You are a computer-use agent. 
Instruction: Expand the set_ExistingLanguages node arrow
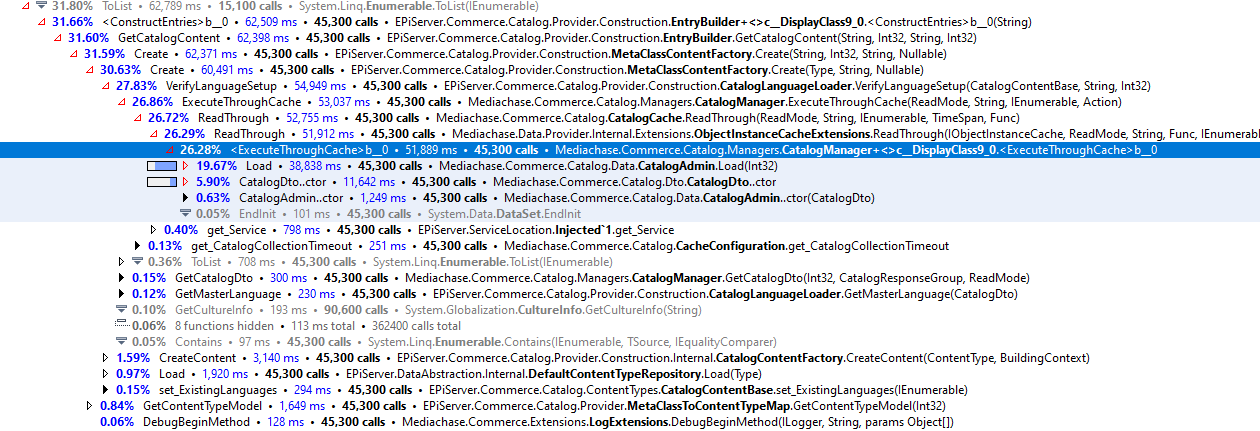pos(106,389)
